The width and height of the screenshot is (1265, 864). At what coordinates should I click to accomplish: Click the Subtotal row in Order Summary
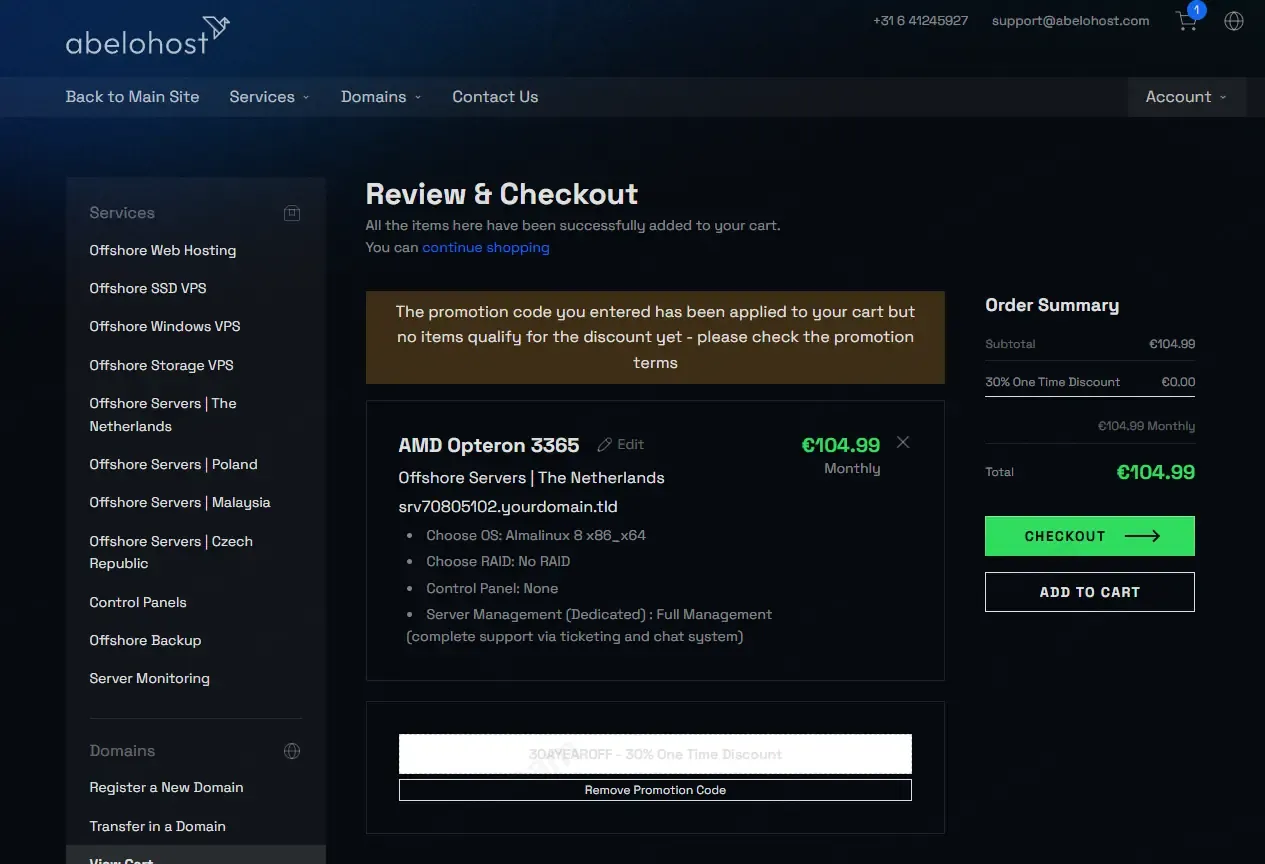pyautogui.click(x=1090, y=344)
